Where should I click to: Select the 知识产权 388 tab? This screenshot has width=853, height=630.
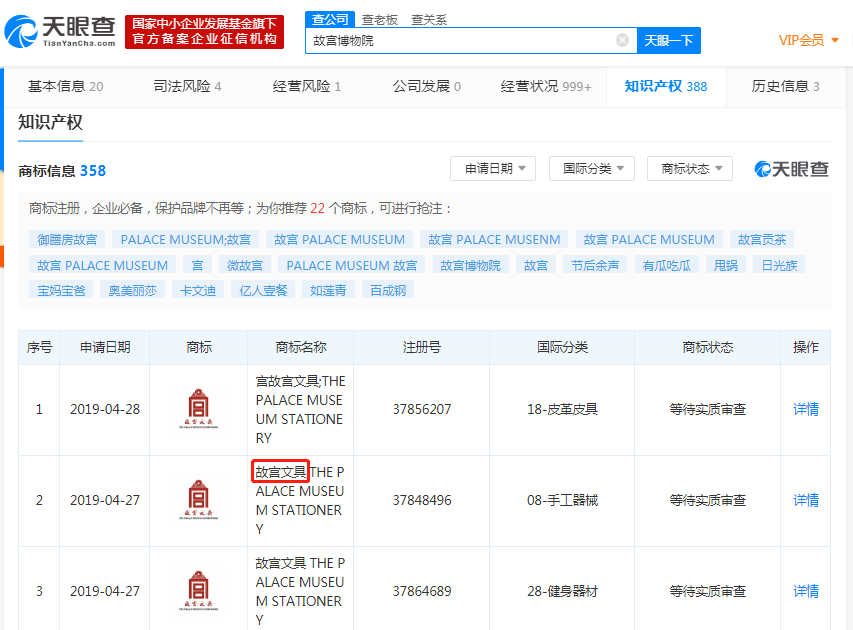pos(665,87)
